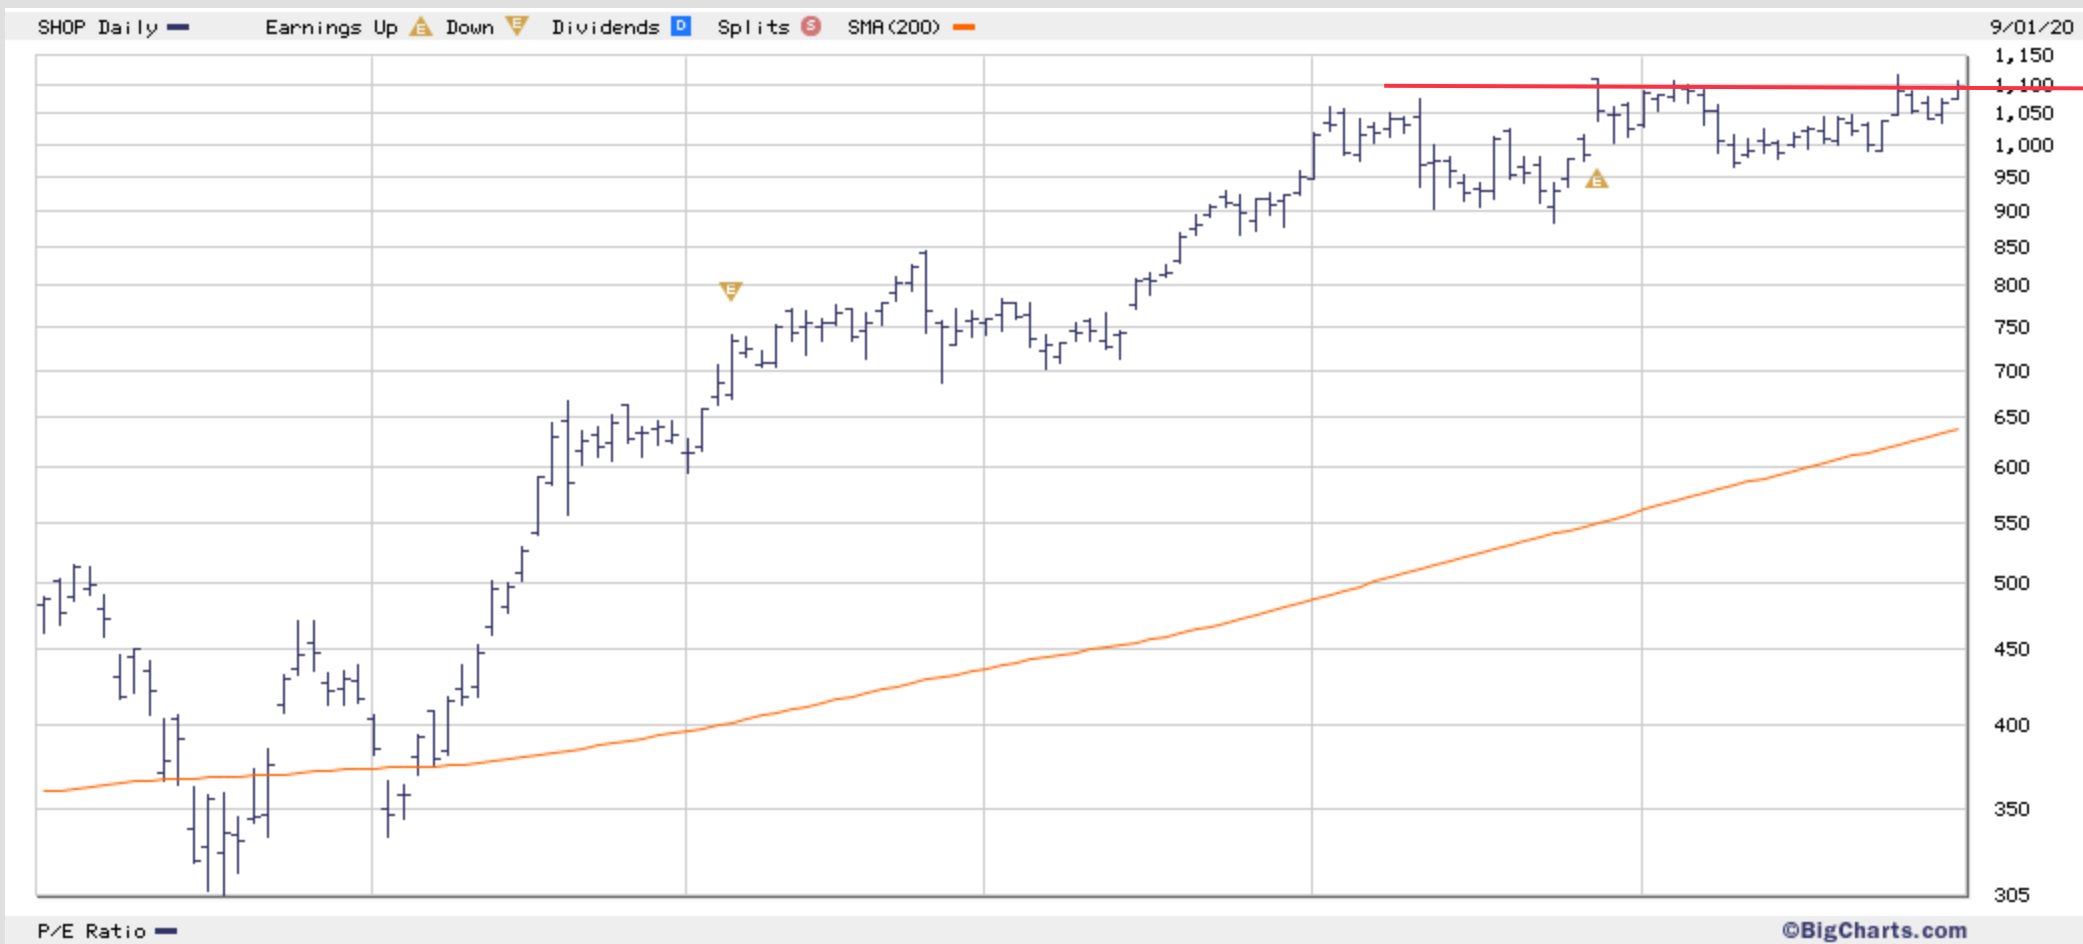Select the earnings-up marker on the price chart
Viewport: 2083px width, 944px height.
[x=1597, y=179]
